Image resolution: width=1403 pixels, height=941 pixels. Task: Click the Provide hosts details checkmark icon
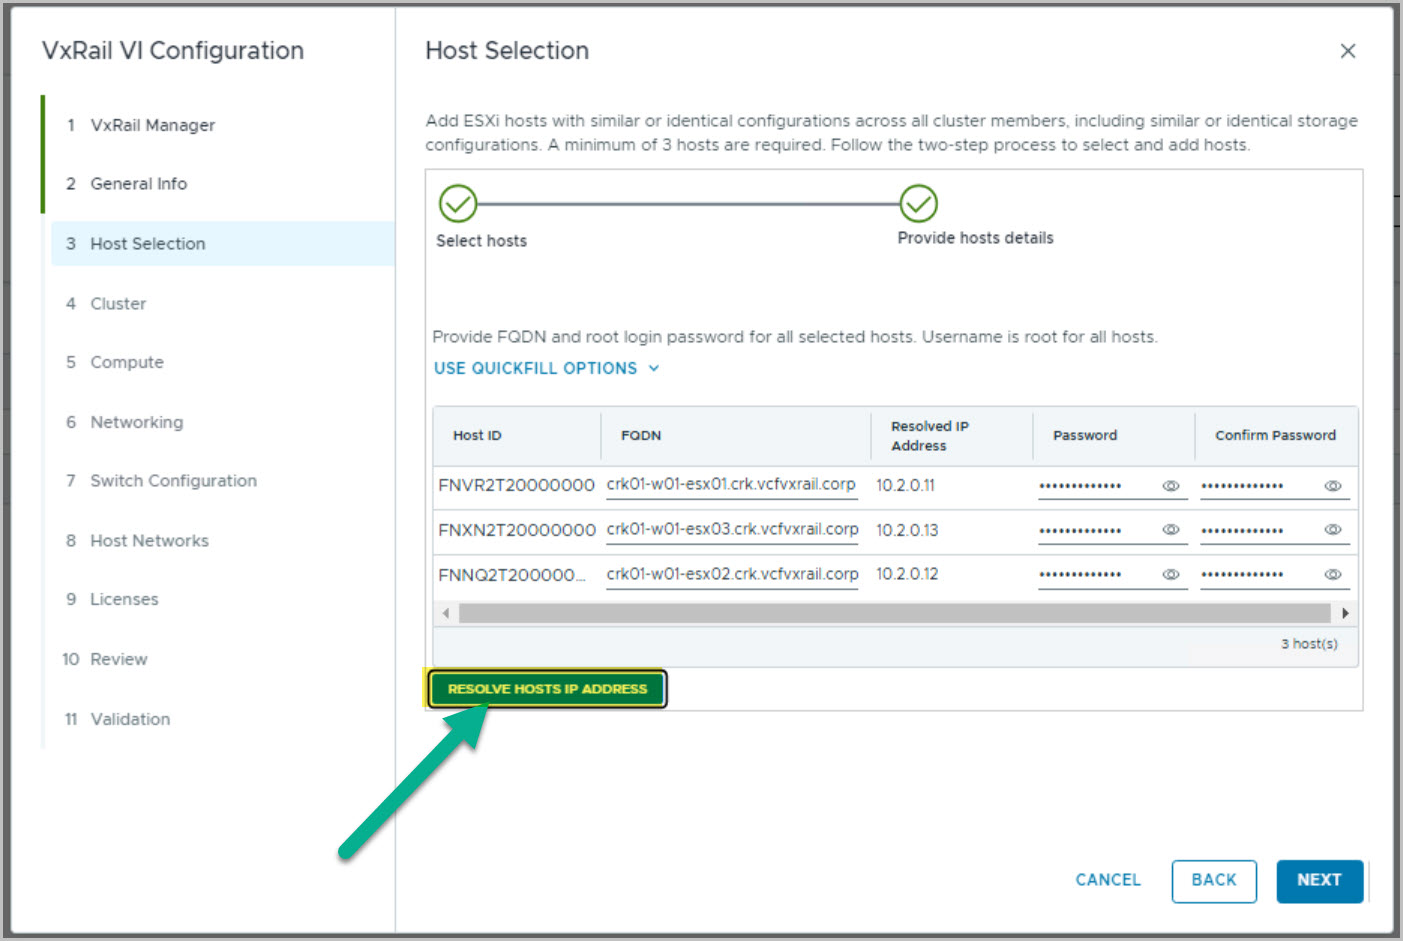pyautogui.click(x=918, y=204)
